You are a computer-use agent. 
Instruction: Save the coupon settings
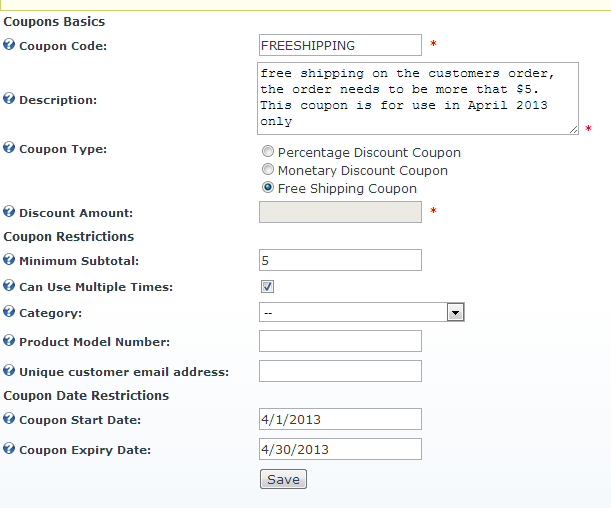[283, 479]
